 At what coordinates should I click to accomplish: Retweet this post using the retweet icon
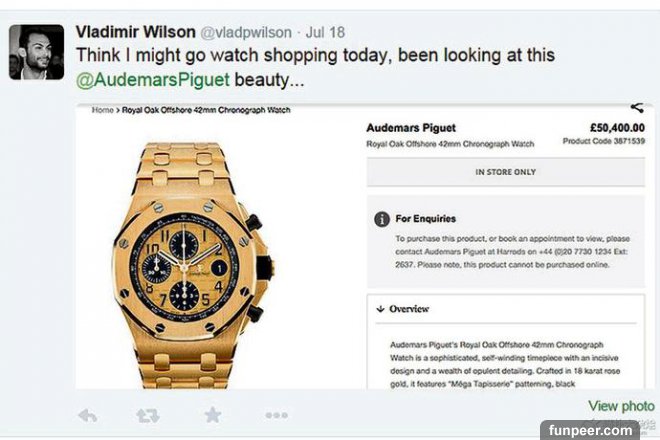[148, 416]
